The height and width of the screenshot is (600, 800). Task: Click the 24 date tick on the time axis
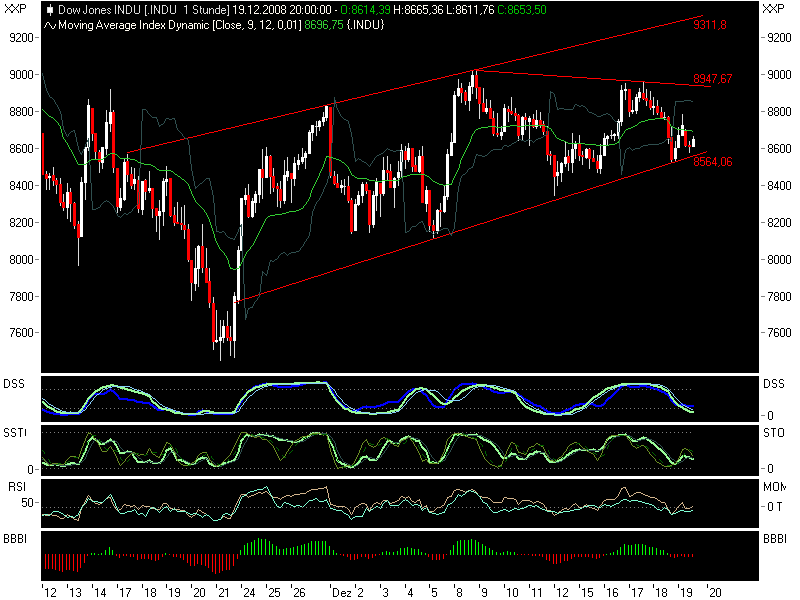click(247, 591)
